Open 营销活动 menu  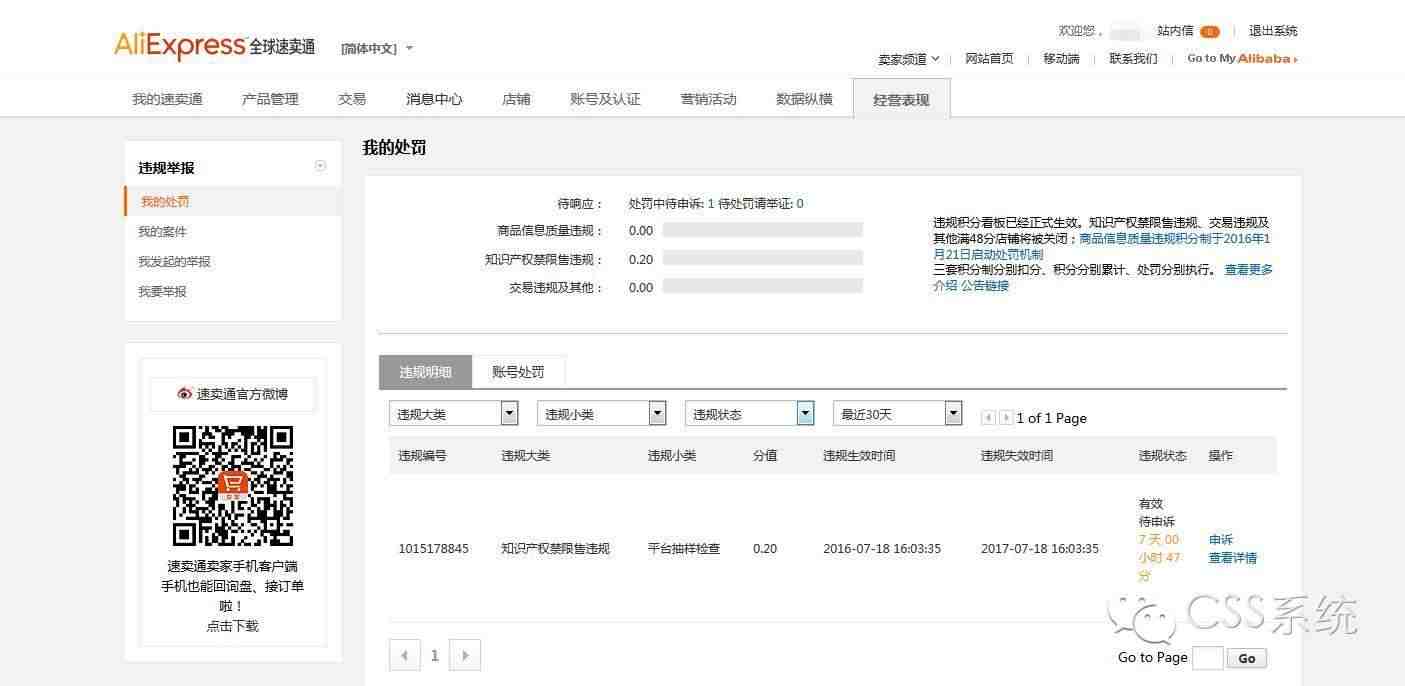(x=708, y=99)
